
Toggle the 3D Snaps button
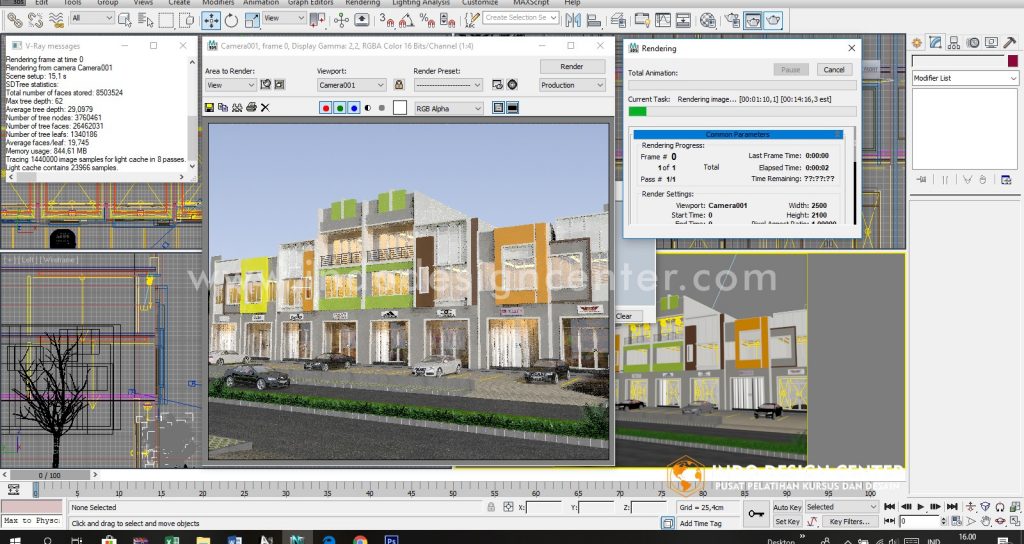pos(387,21)
